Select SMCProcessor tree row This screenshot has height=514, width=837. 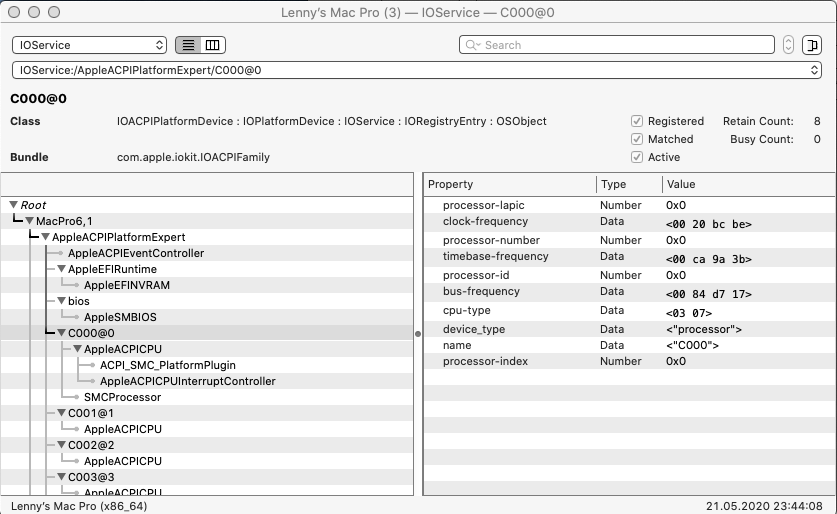click(207, 397)
